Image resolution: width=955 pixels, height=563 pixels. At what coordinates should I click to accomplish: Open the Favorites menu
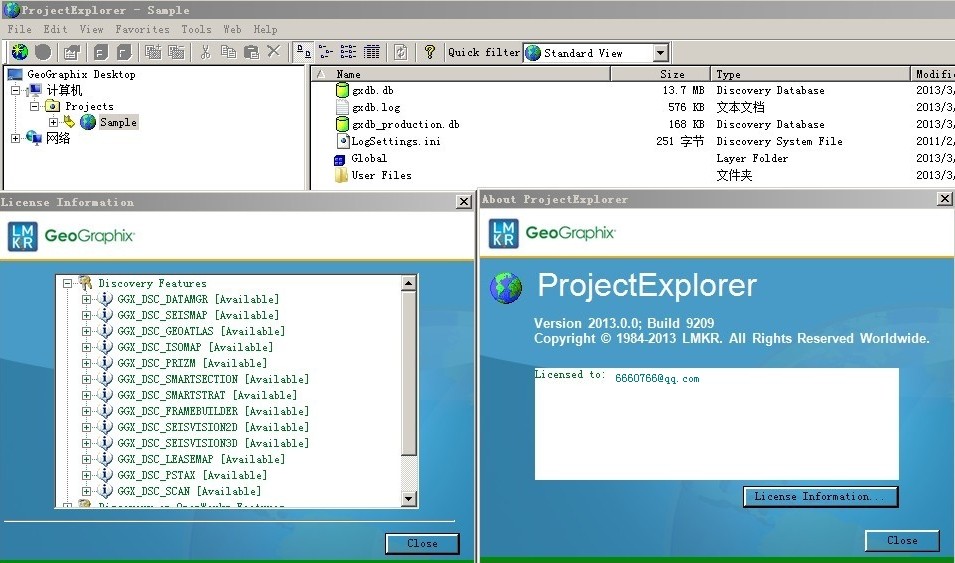(143, 29)
